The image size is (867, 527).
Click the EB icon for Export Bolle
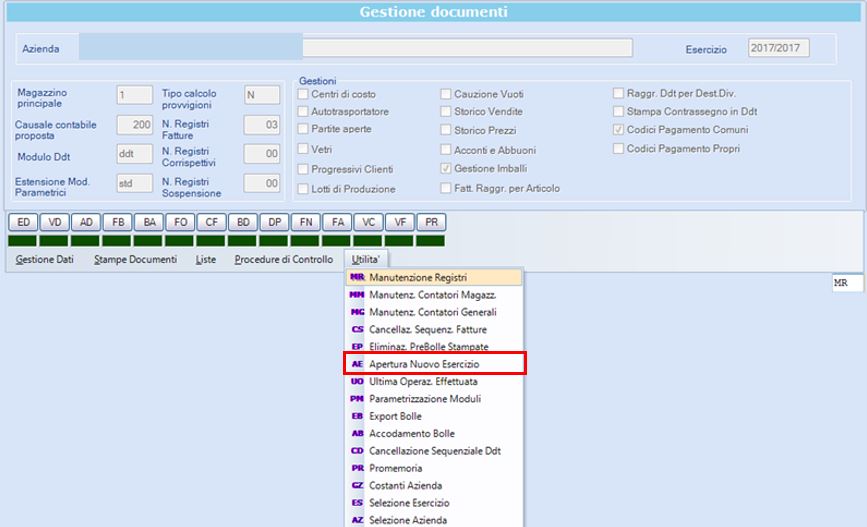coord(357,416)
